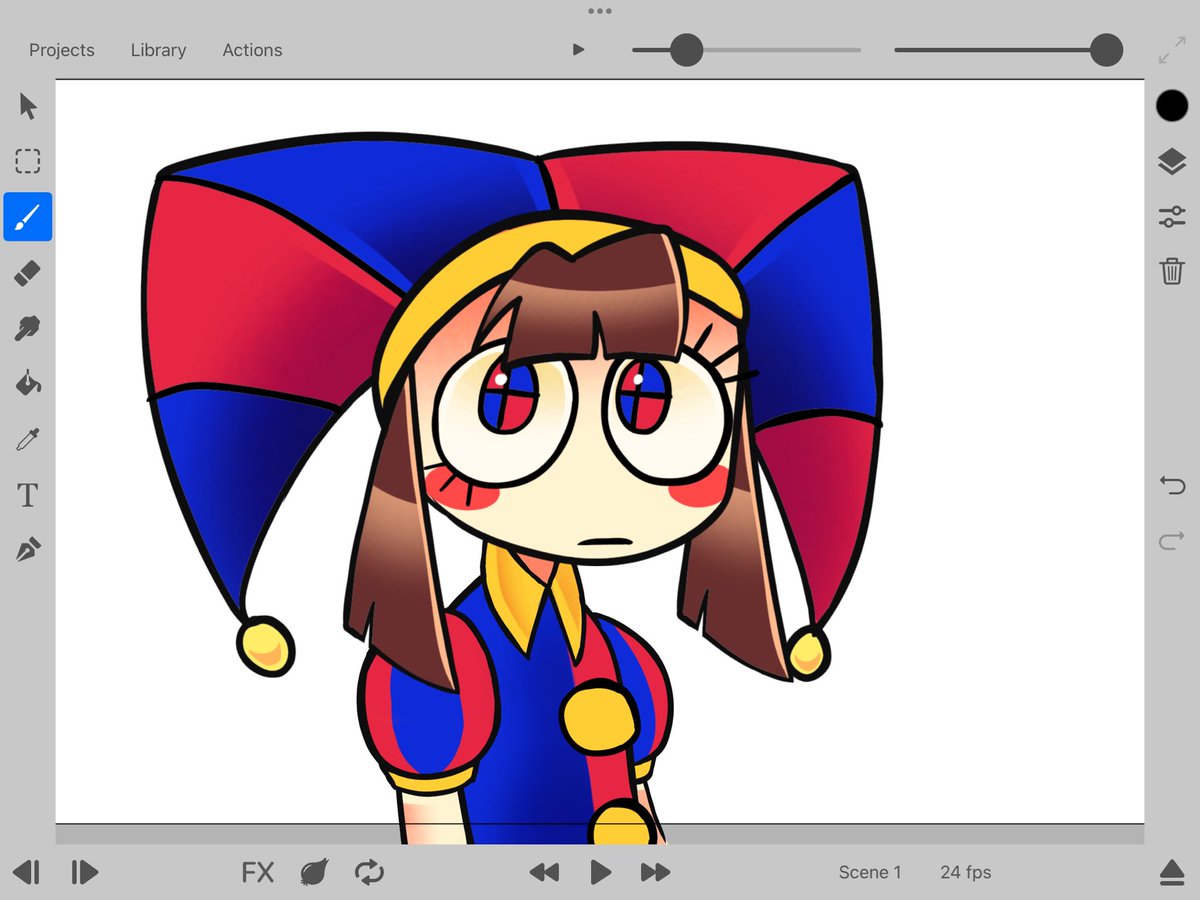The width and height of the screenshot is (1200, 900).
Task: Open the FX effects button
Action: click(257, 872)
